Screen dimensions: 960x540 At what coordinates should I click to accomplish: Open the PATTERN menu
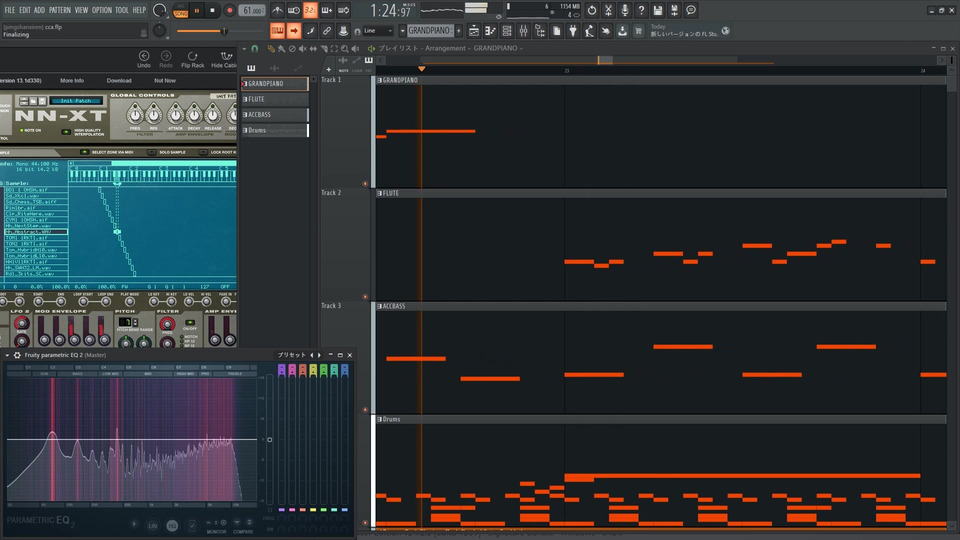coord(60,10)
